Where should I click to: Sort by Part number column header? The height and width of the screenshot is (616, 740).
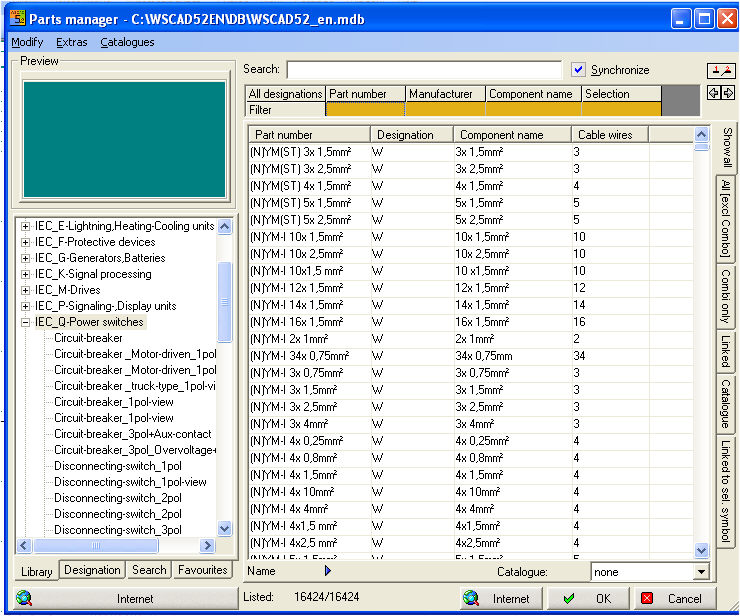[309, 135]
